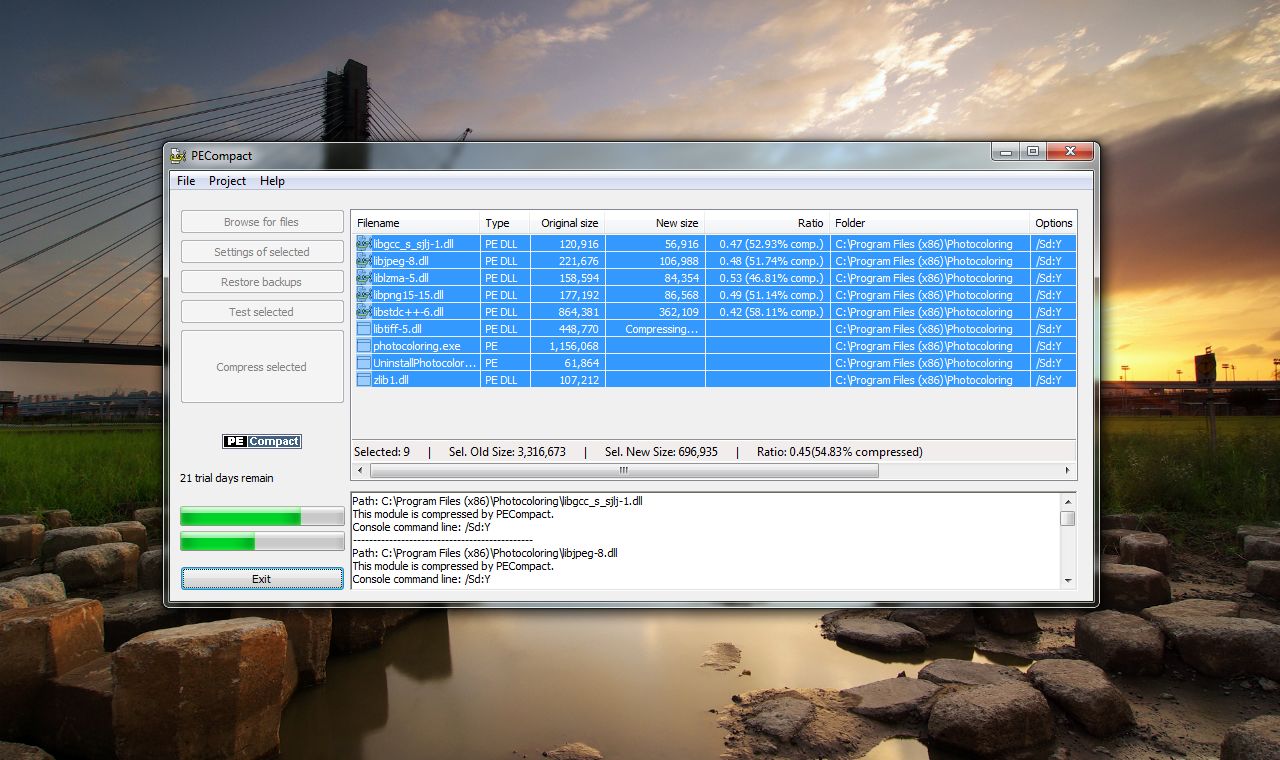Click file icon of libstdc++-6.dll row
1280x760 pixels.
[x=364, y=311]
